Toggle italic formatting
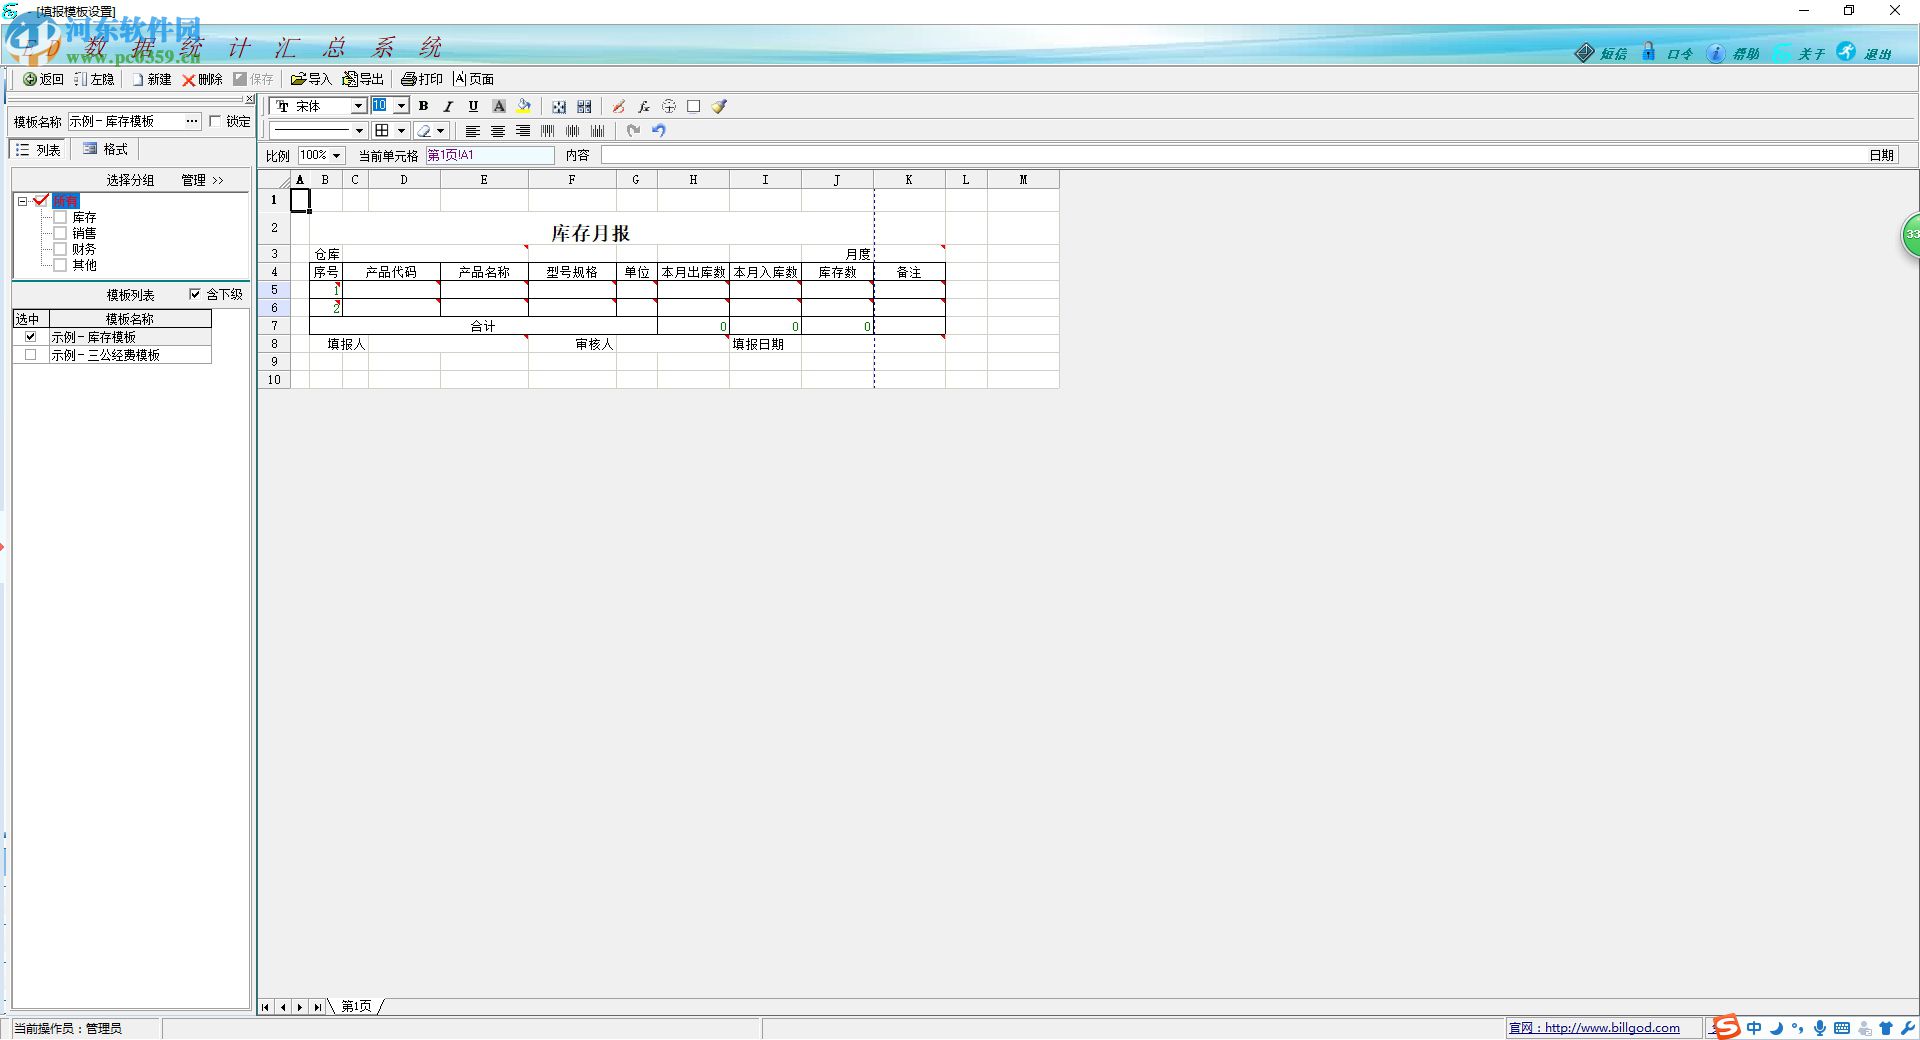Image resolution: width=1920 pixels, height=1040 pixels. click(x=448, y=106)
